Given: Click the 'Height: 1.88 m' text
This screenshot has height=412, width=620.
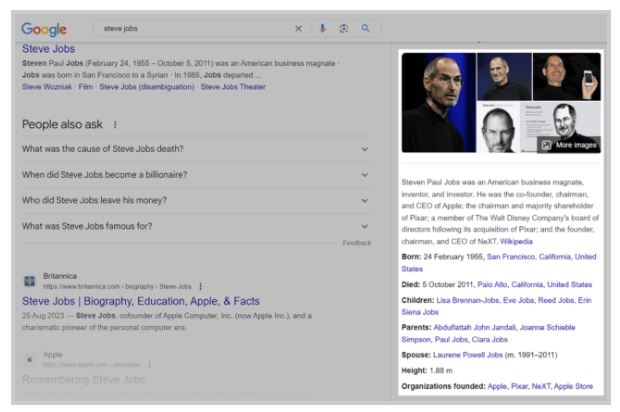Looking at the screenshot, I should (x=427, y=371).
